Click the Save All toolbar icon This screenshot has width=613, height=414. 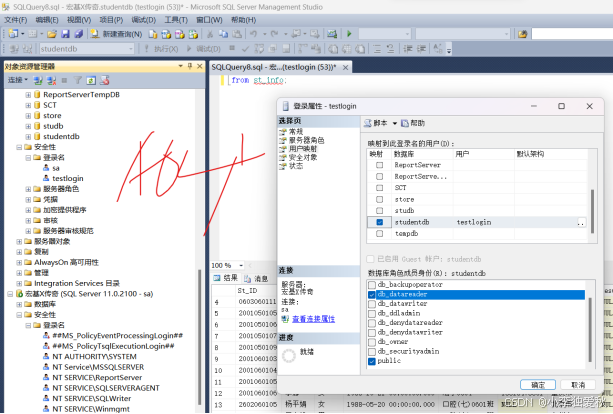pyautogui.click(x=78, y=34)
